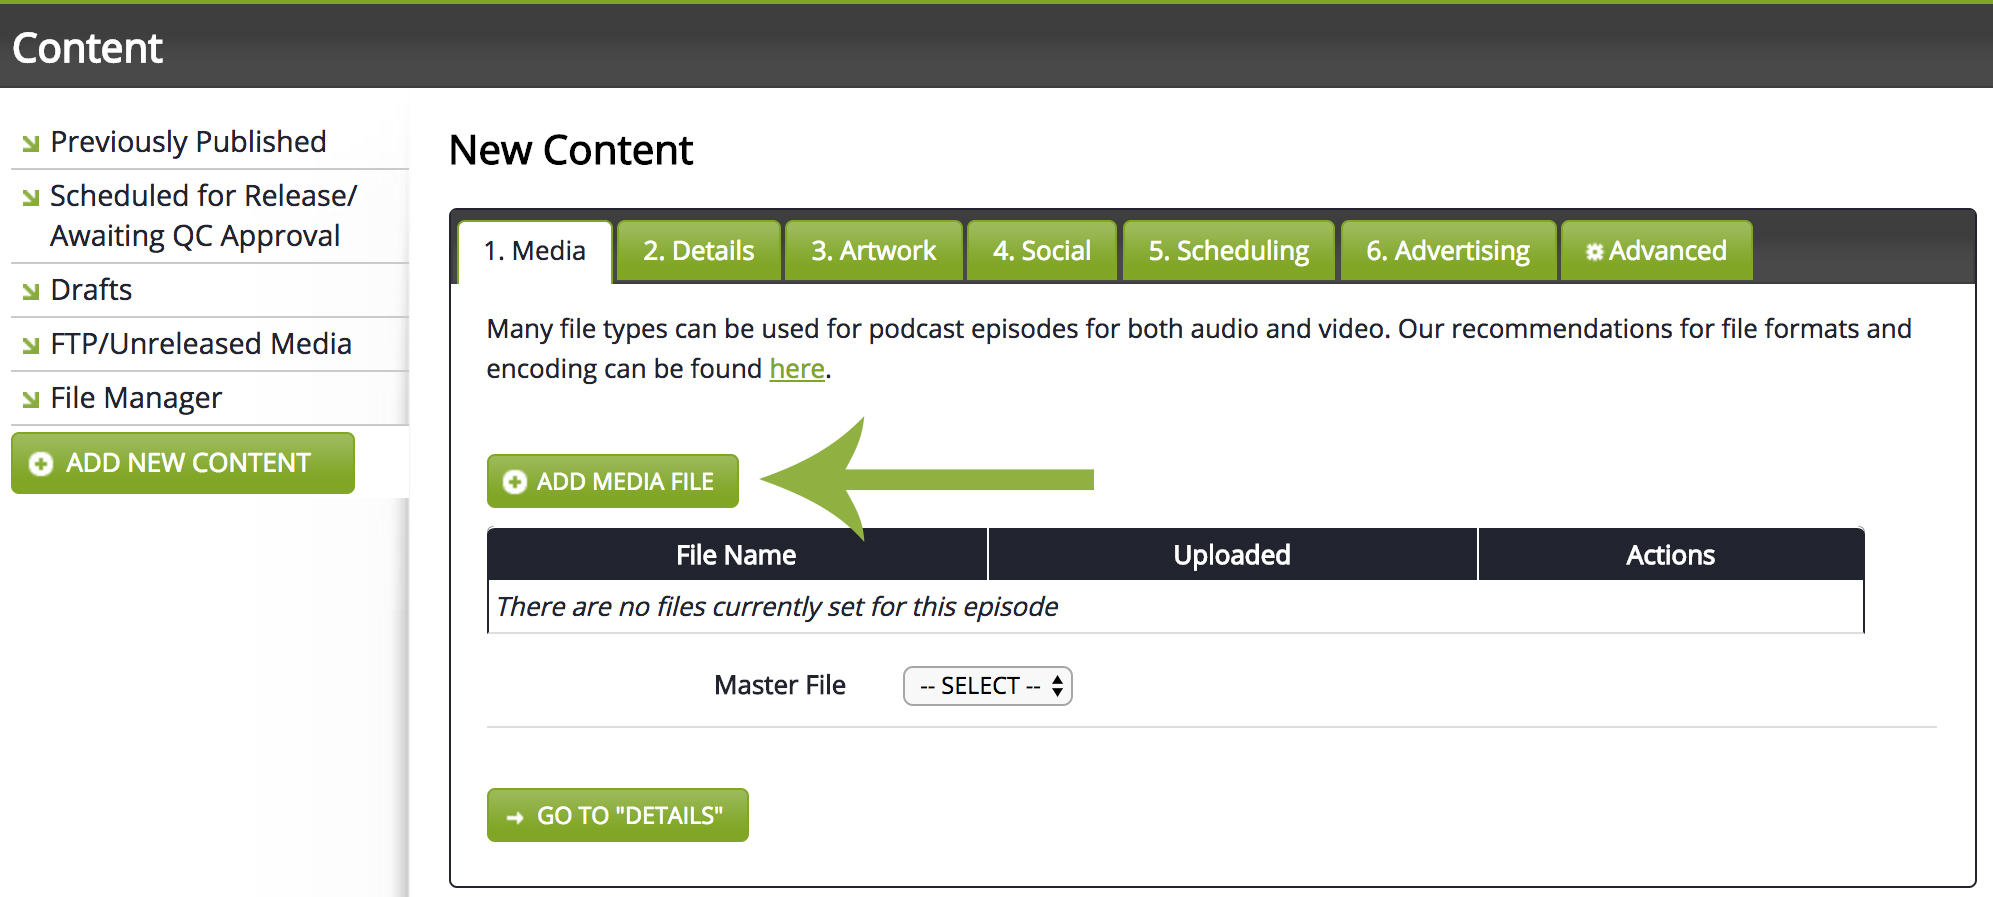Click the arrow icon beside FTP/Unreleased Media
Screen dimensions: 1993x897
click(x=31, y=345)
